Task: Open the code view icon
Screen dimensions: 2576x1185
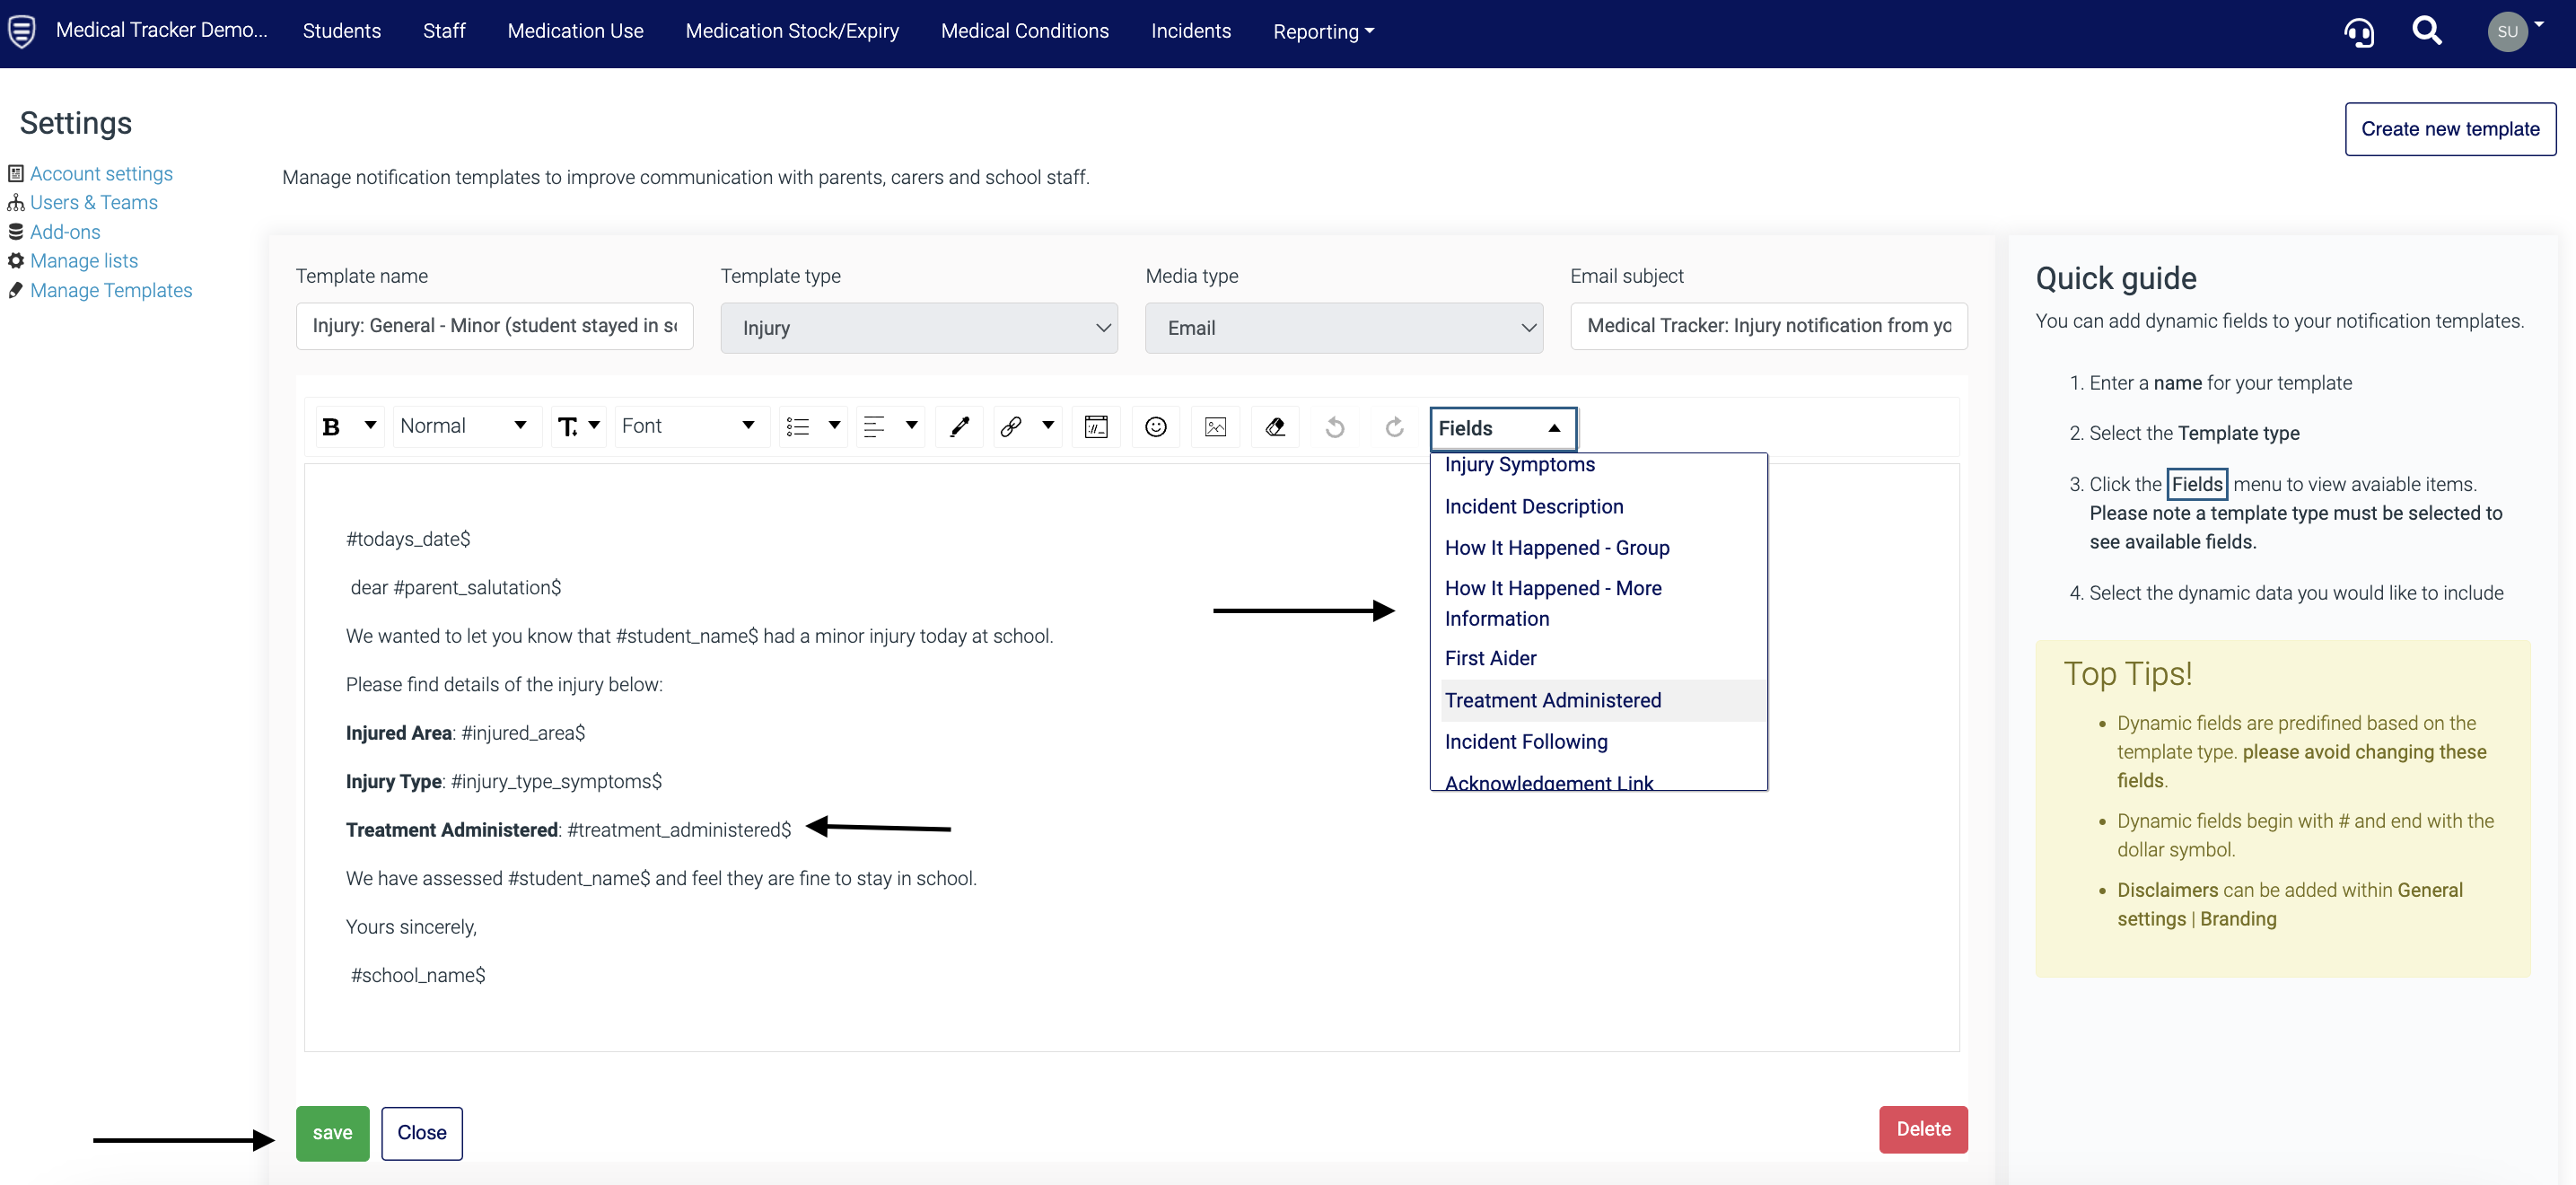Action: (x=1096, y=426)
